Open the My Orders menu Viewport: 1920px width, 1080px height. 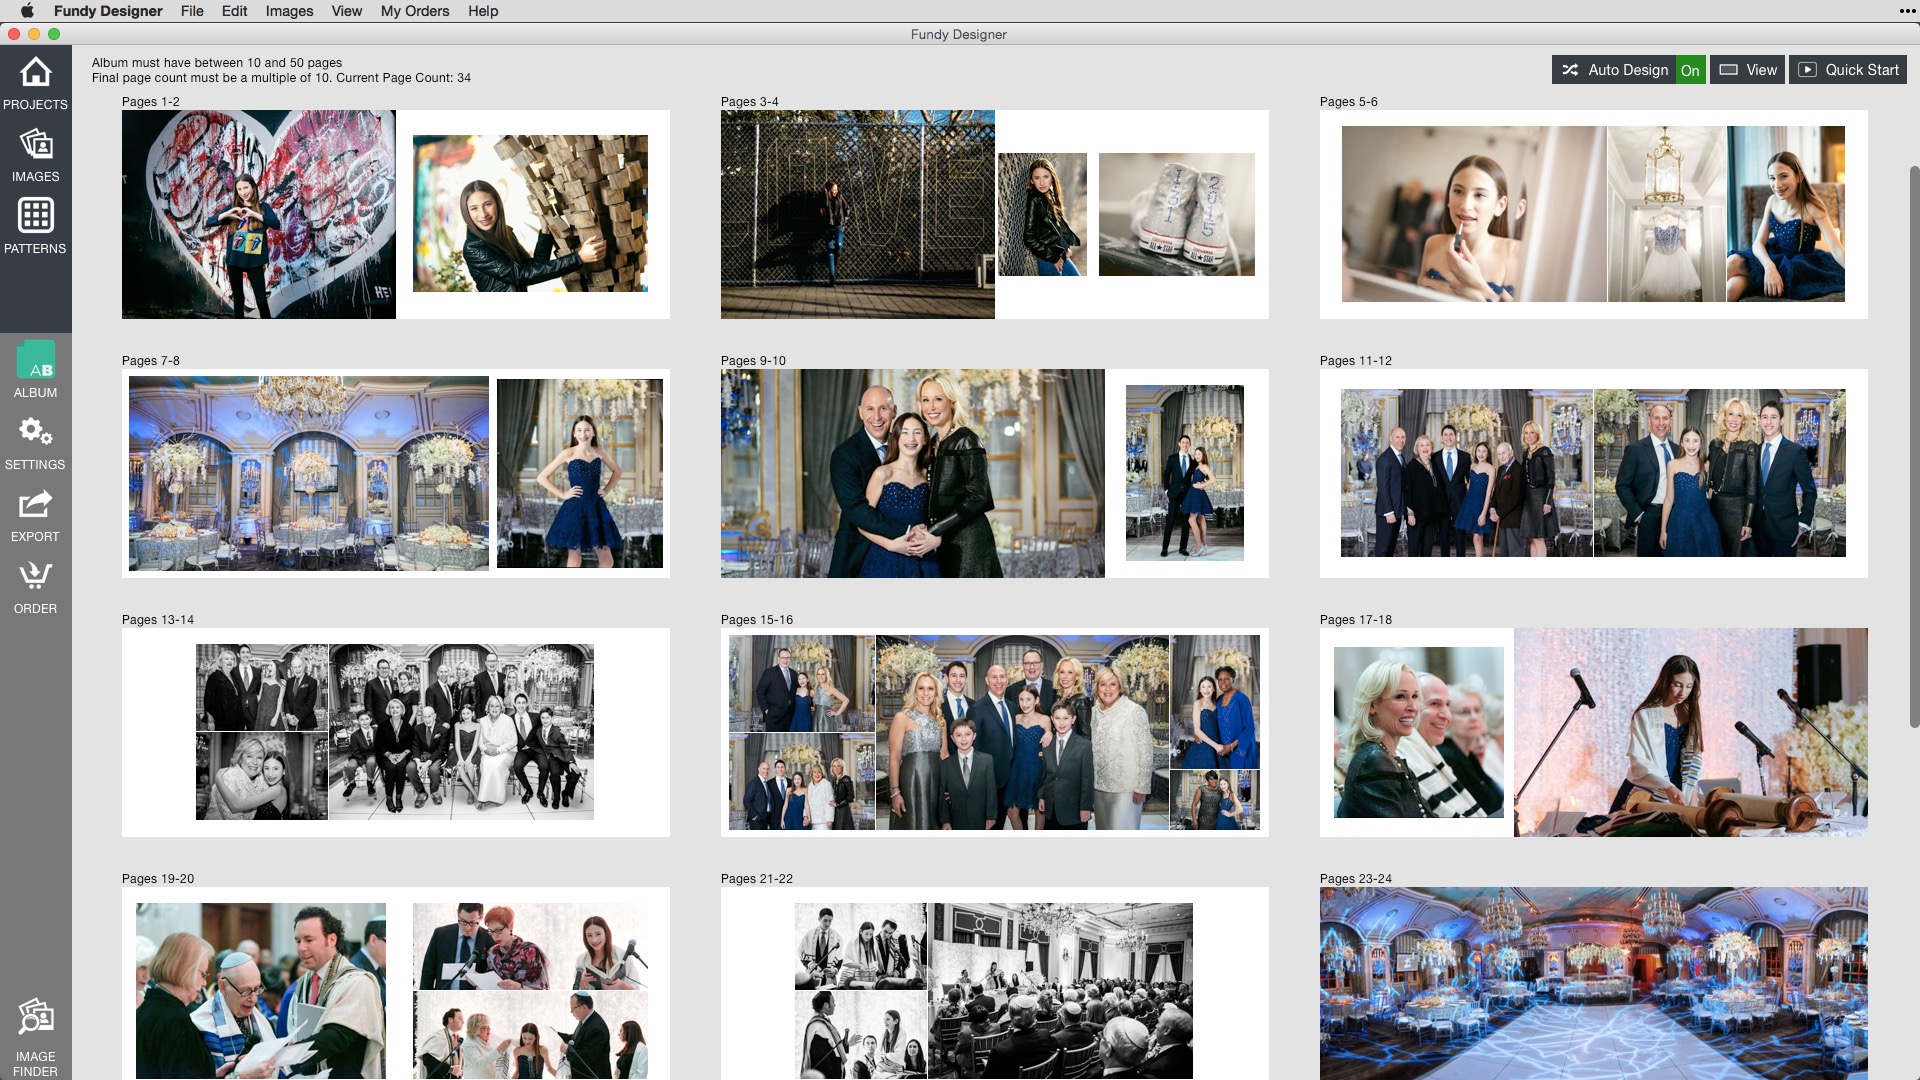415,11
